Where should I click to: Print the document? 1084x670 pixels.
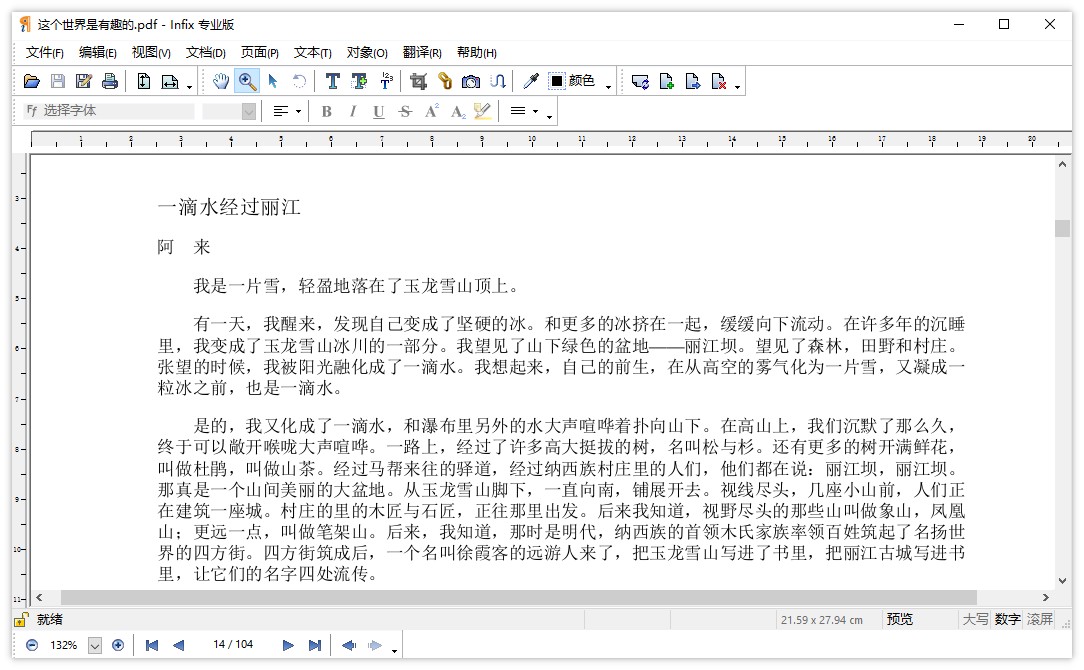pos(108,81)
